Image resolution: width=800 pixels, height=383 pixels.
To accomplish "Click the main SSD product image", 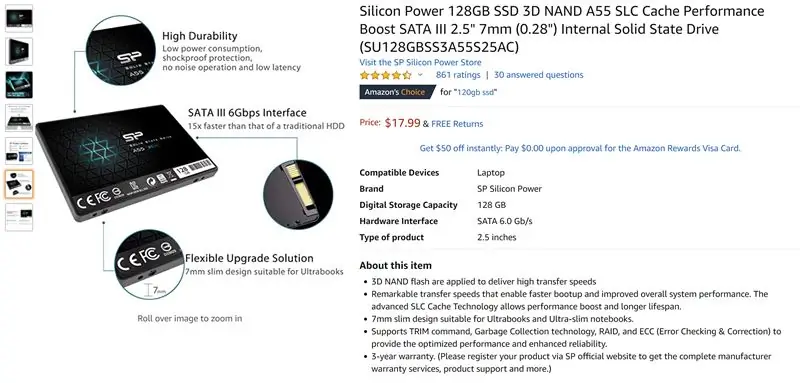I will coord(126,163).
